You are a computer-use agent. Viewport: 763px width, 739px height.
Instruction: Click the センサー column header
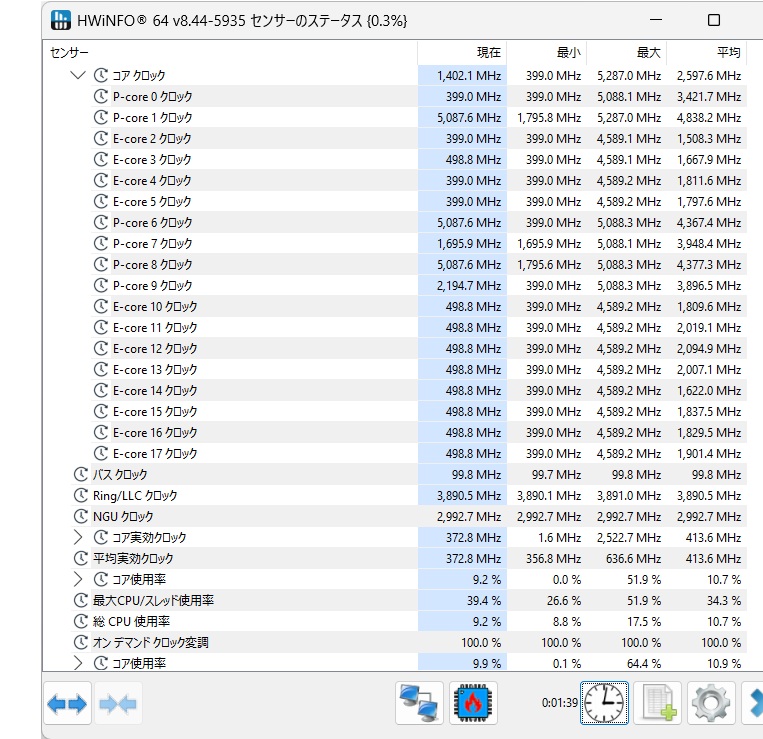pos(230,53)
